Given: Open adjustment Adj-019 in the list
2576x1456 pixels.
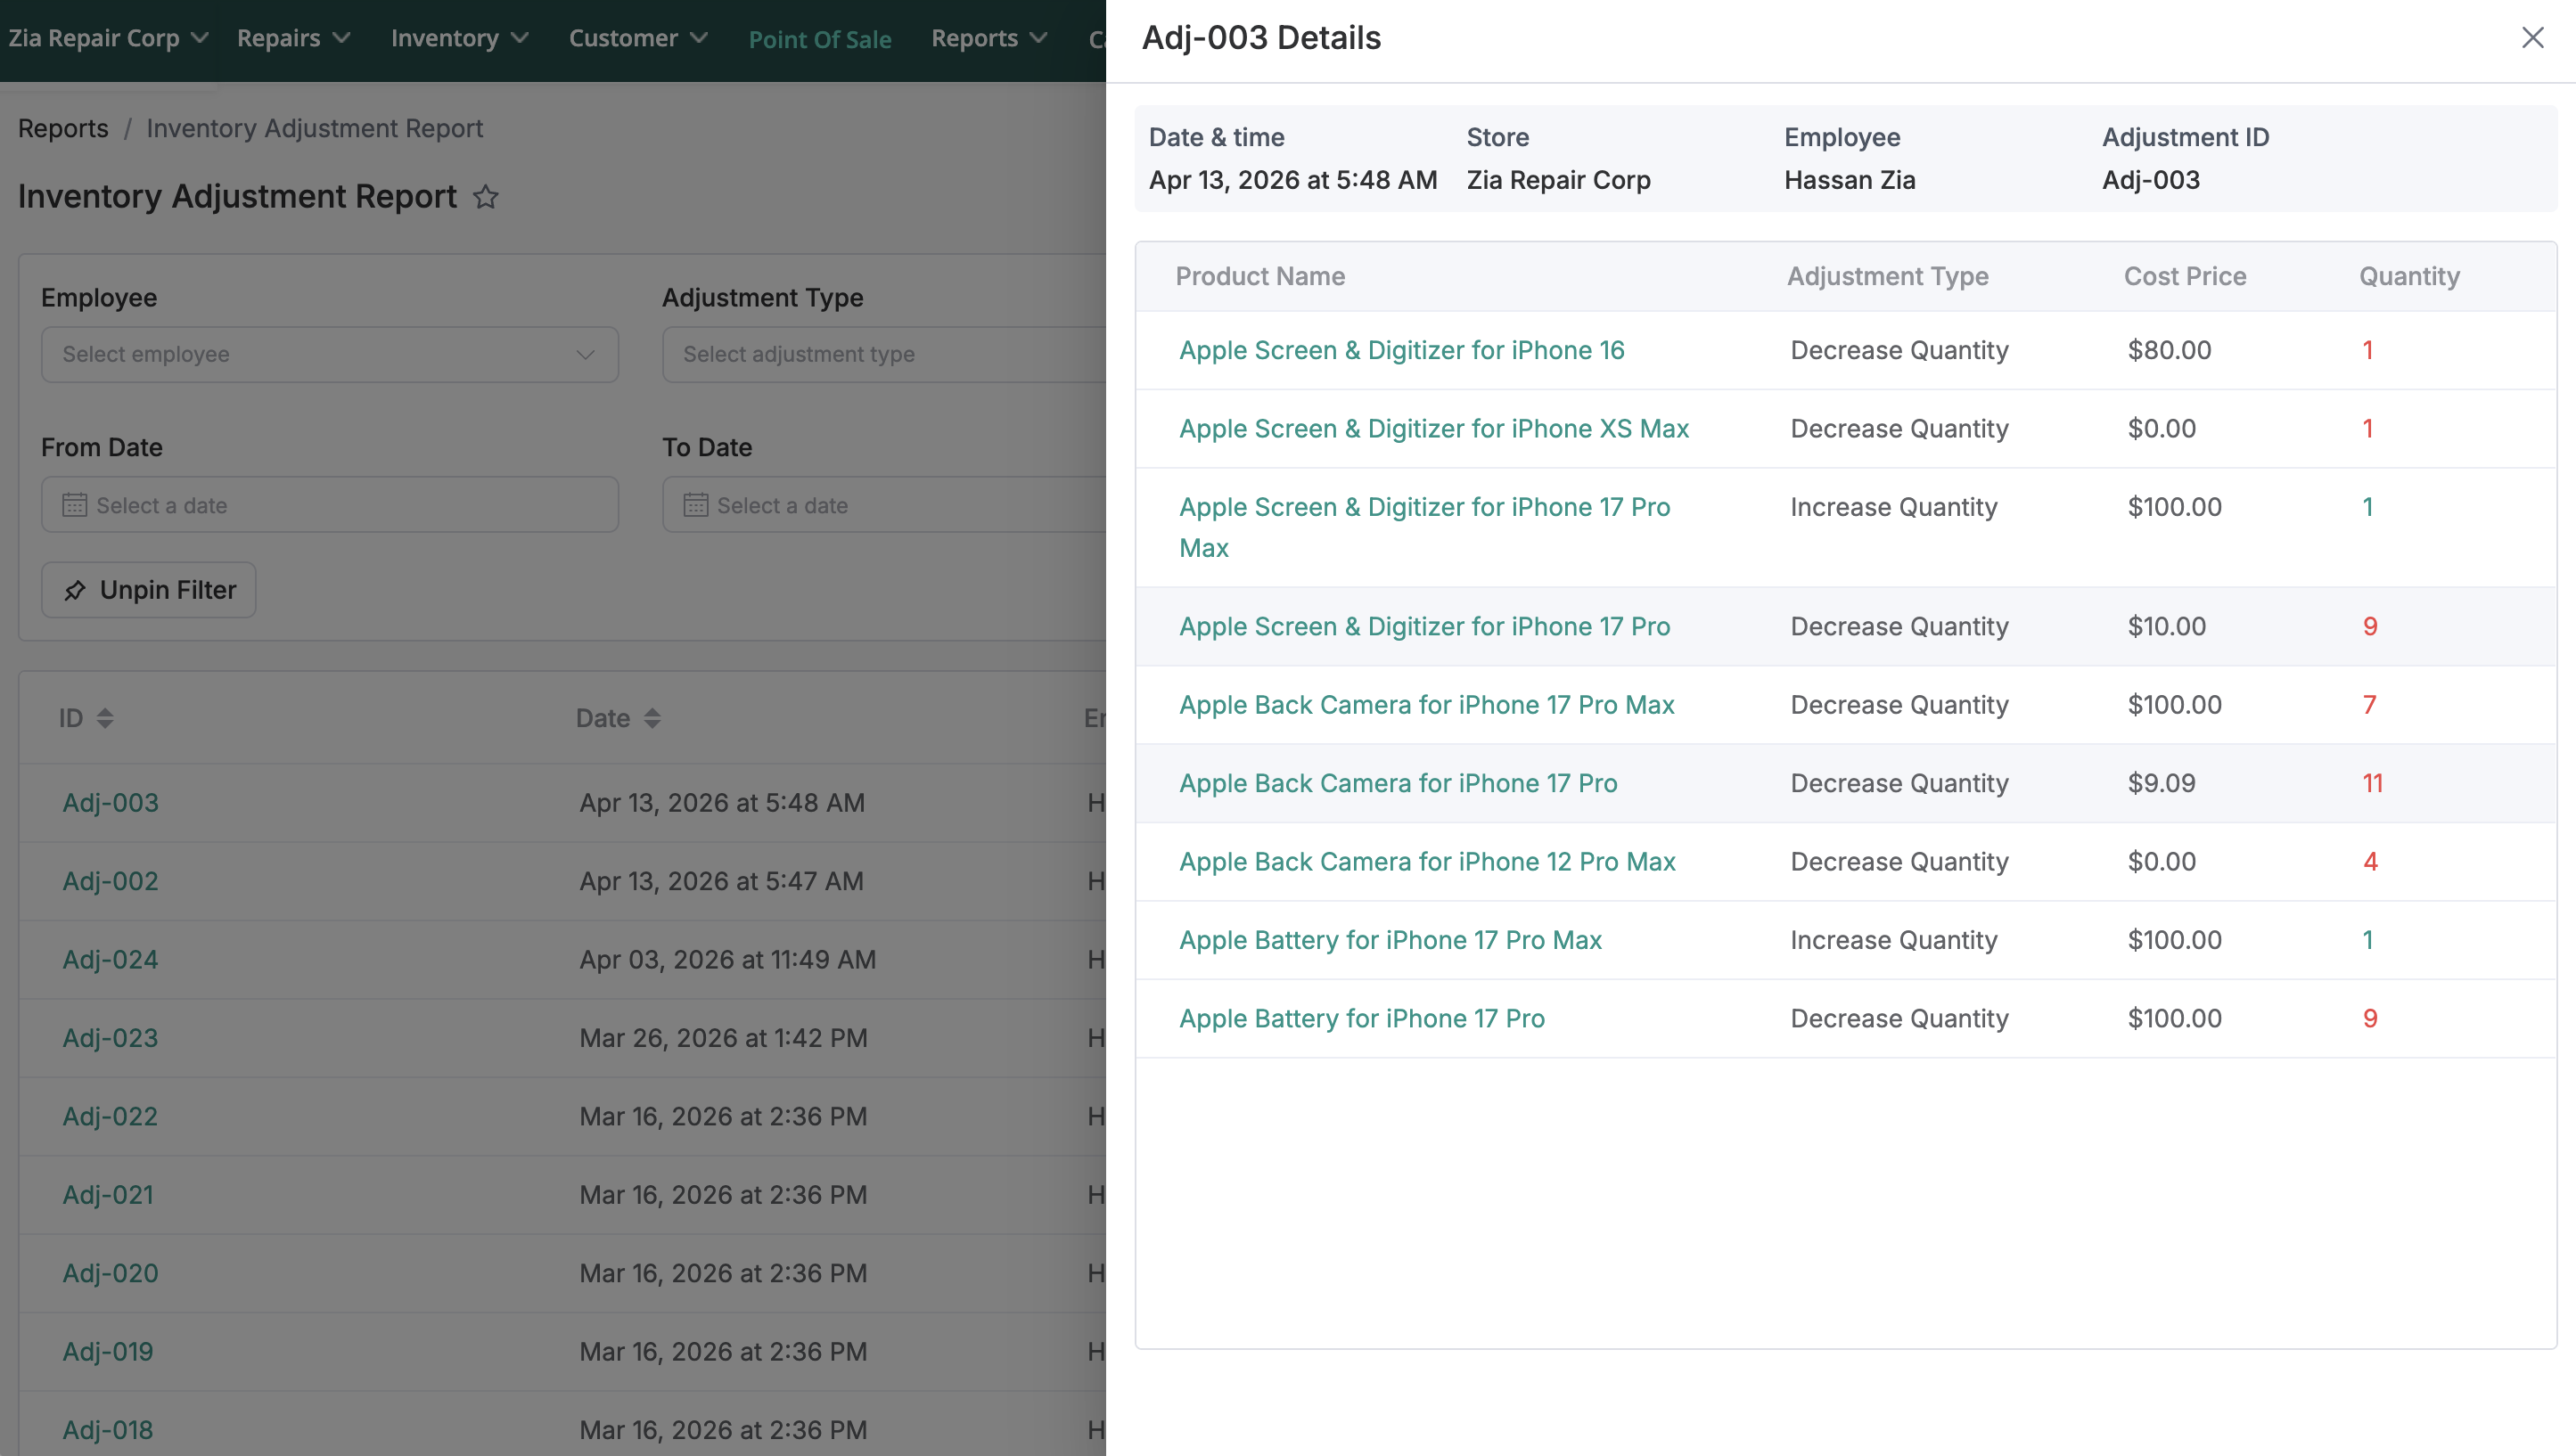Looking at the screenshot, I should coord(108,1351).
